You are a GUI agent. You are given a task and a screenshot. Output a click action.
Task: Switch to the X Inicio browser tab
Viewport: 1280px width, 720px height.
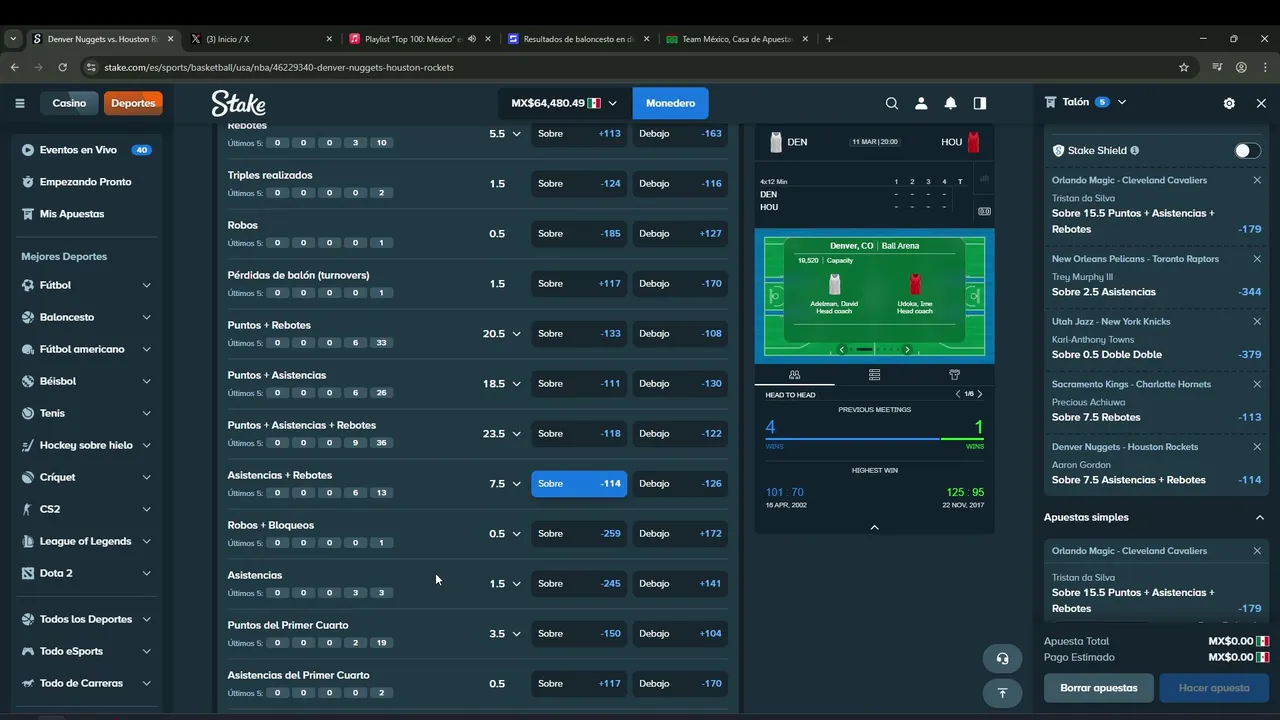click(260, 39)
